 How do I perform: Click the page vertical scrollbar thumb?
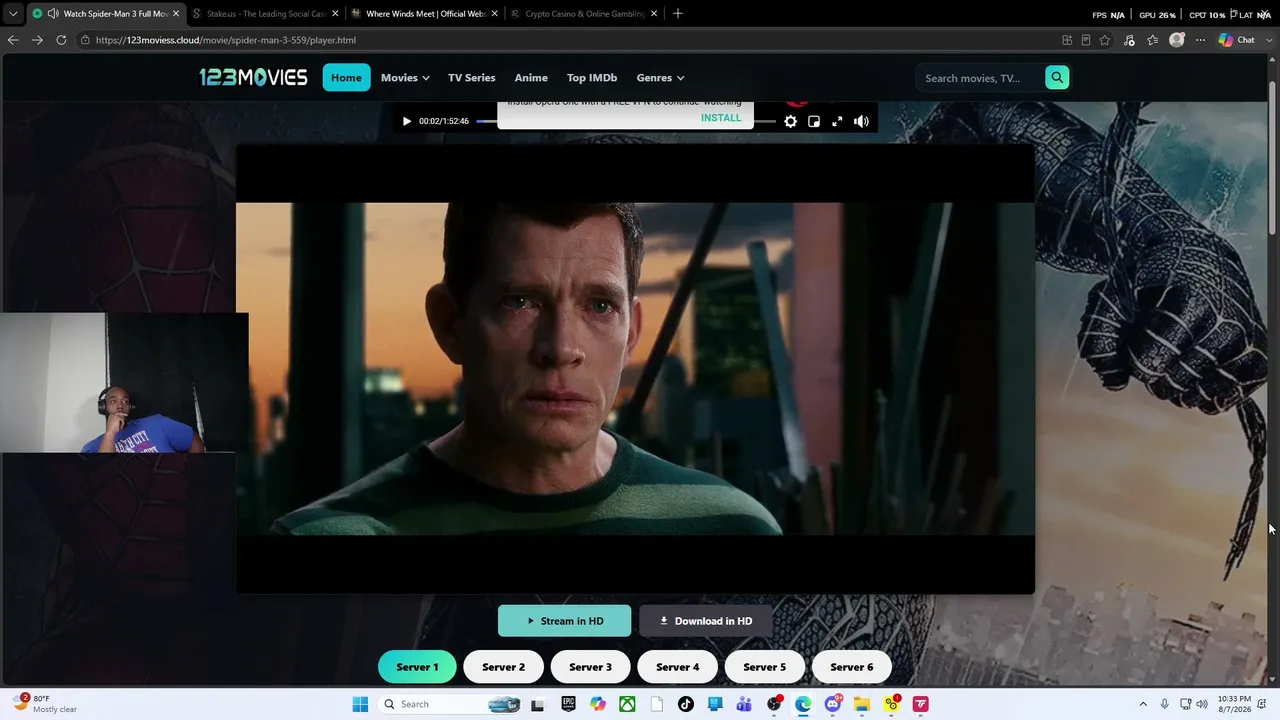(x=1273, y=158)
